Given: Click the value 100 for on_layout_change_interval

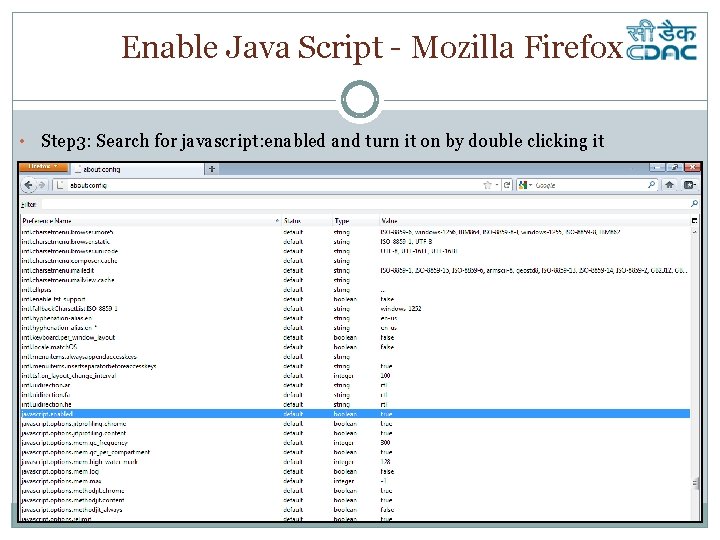Looking at the screenshot, I should click(385, 376).
